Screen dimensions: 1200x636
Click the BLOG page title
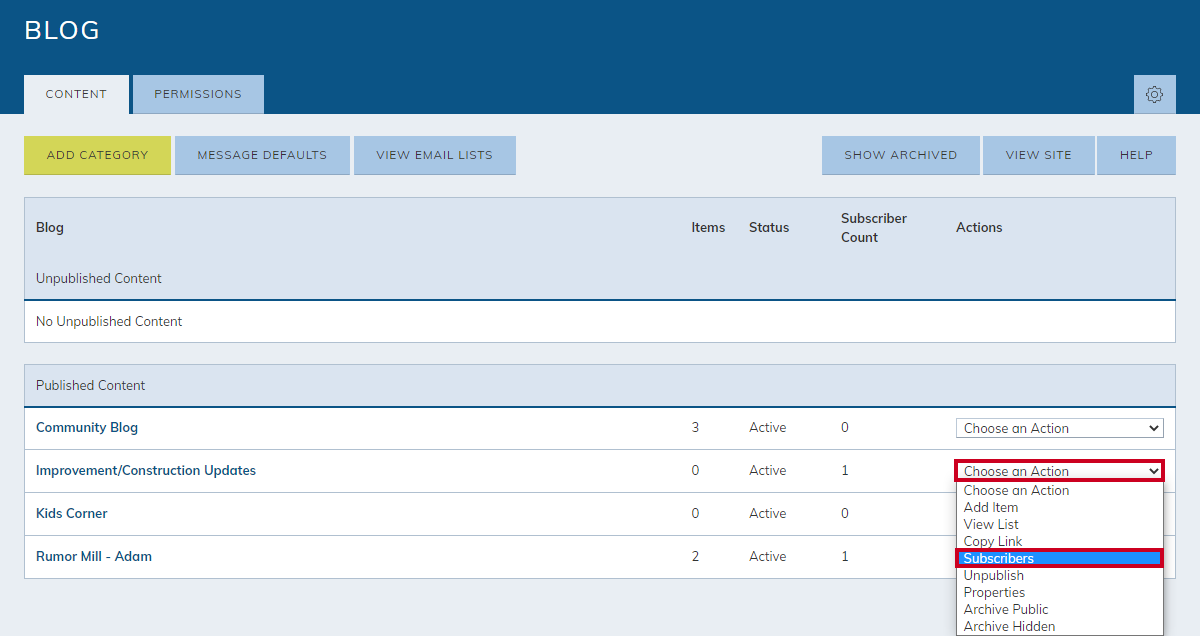62,30
